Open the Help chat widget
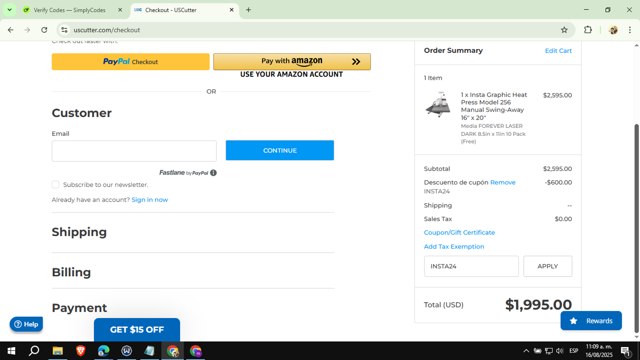640x360 pixels. (x=26, y=324)
